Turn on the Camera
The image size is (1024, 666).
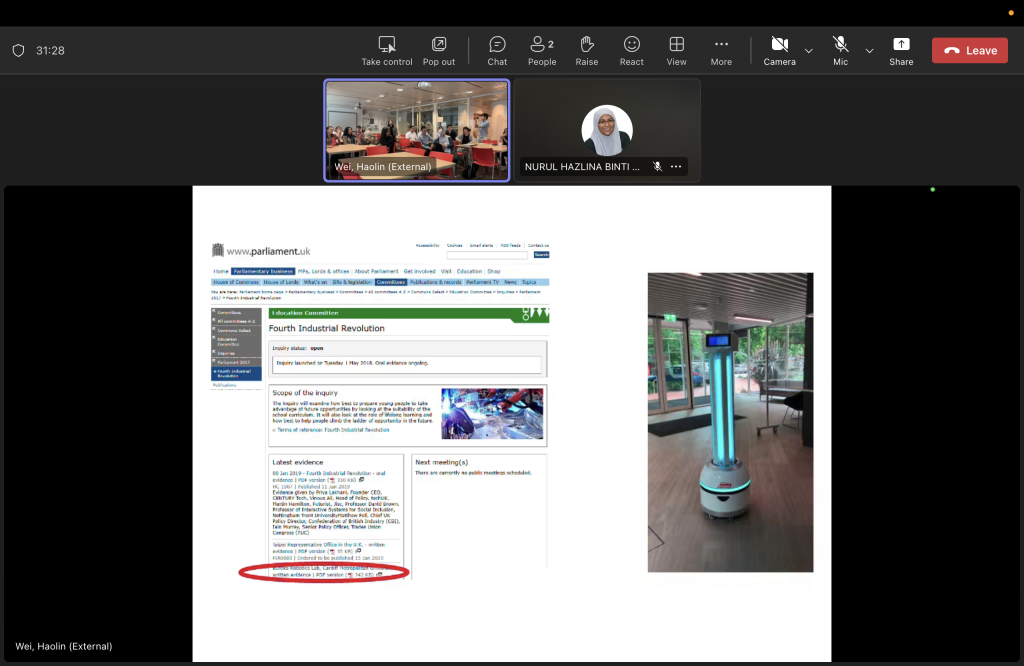[x=780, y=51]
